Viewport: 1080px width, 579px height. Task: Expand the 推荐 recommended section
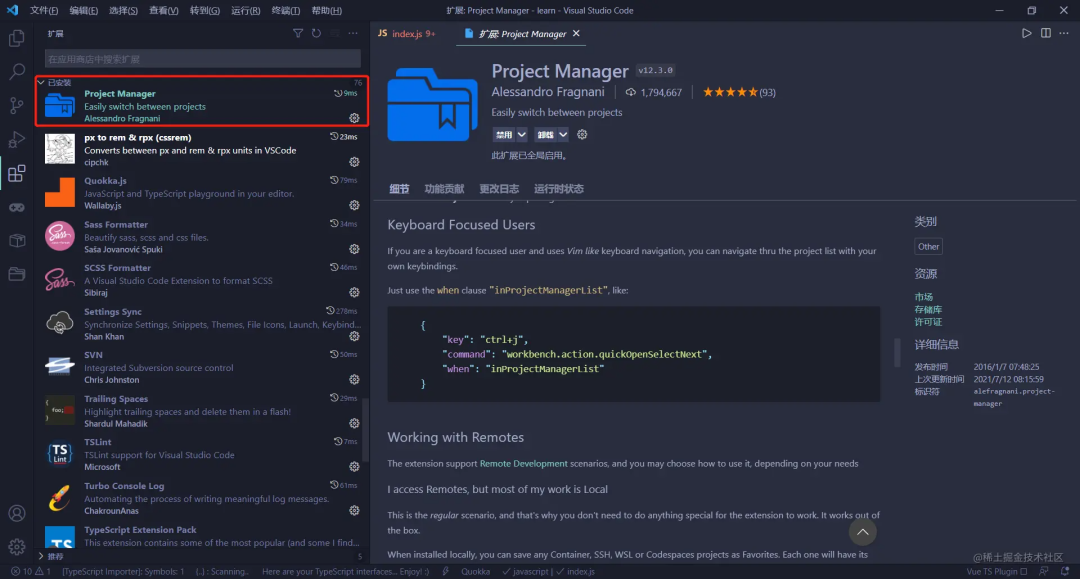pos(54,556)
